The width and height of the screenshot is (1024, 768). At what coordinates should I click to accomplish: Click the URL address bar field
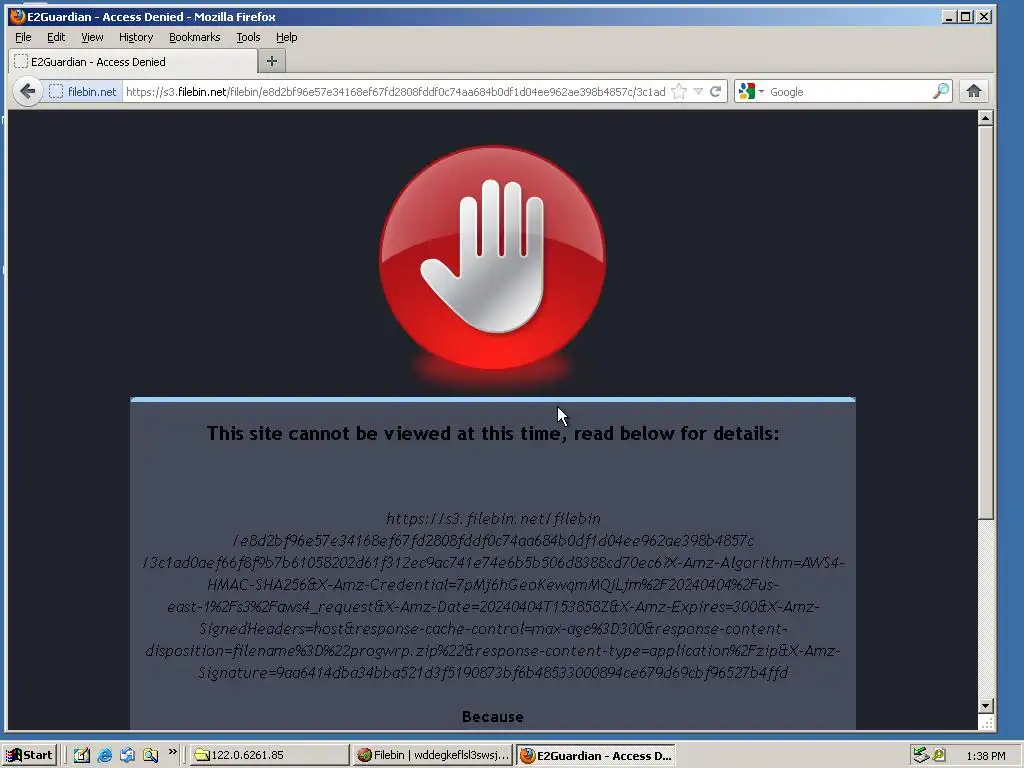click(x=395, y=91)
